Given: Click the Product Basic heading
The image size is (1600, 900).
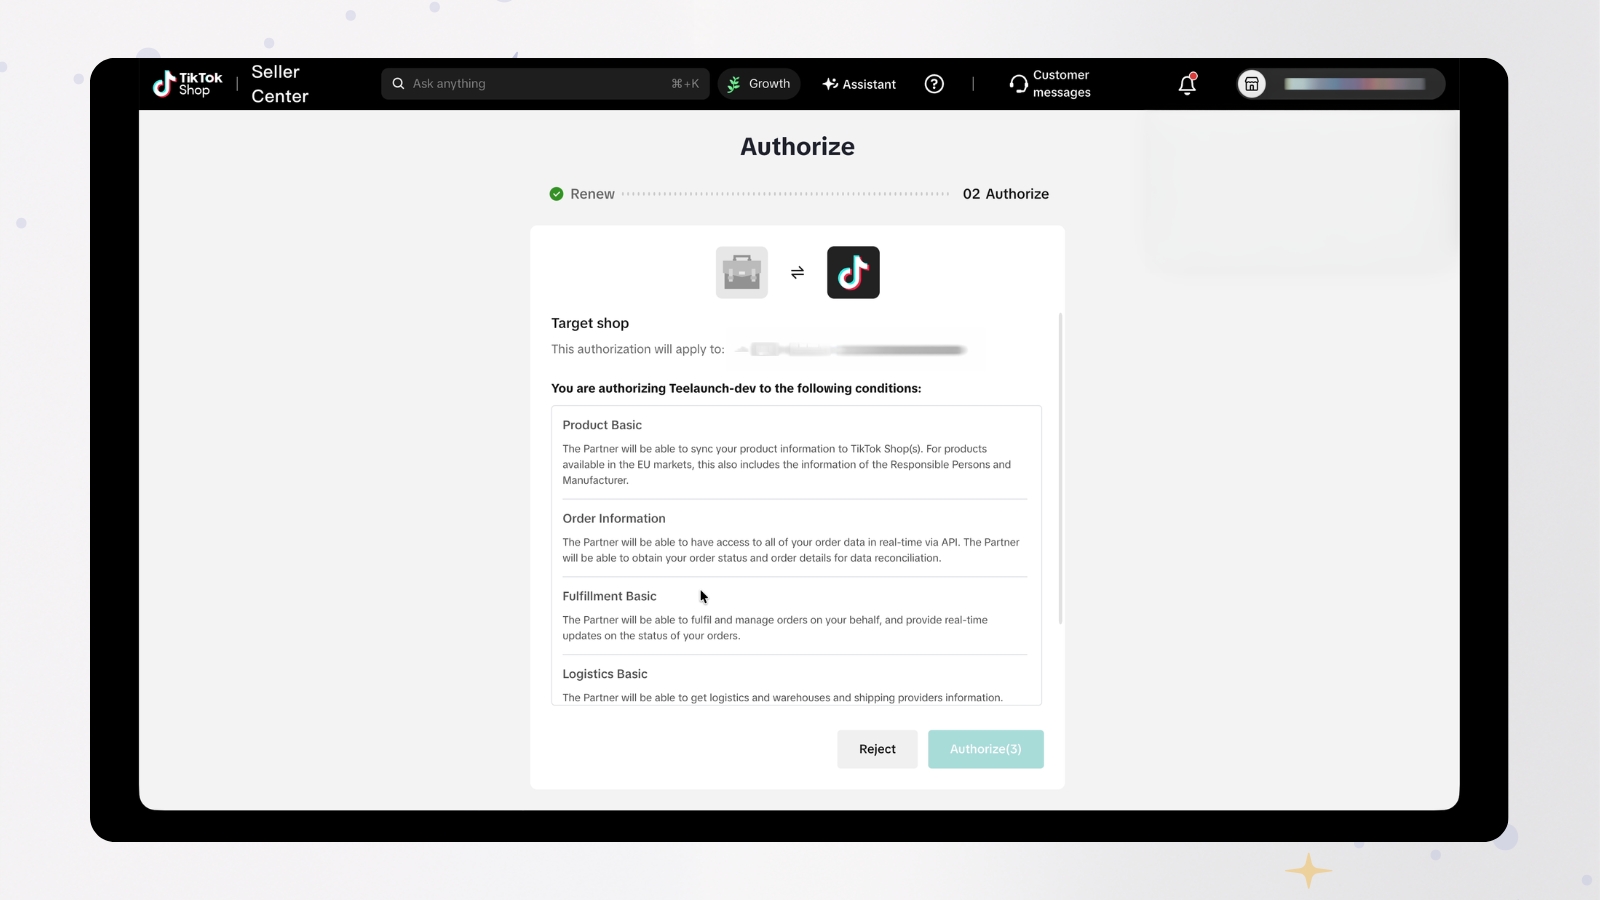Looking at the screenshot, I should (602, 425).
